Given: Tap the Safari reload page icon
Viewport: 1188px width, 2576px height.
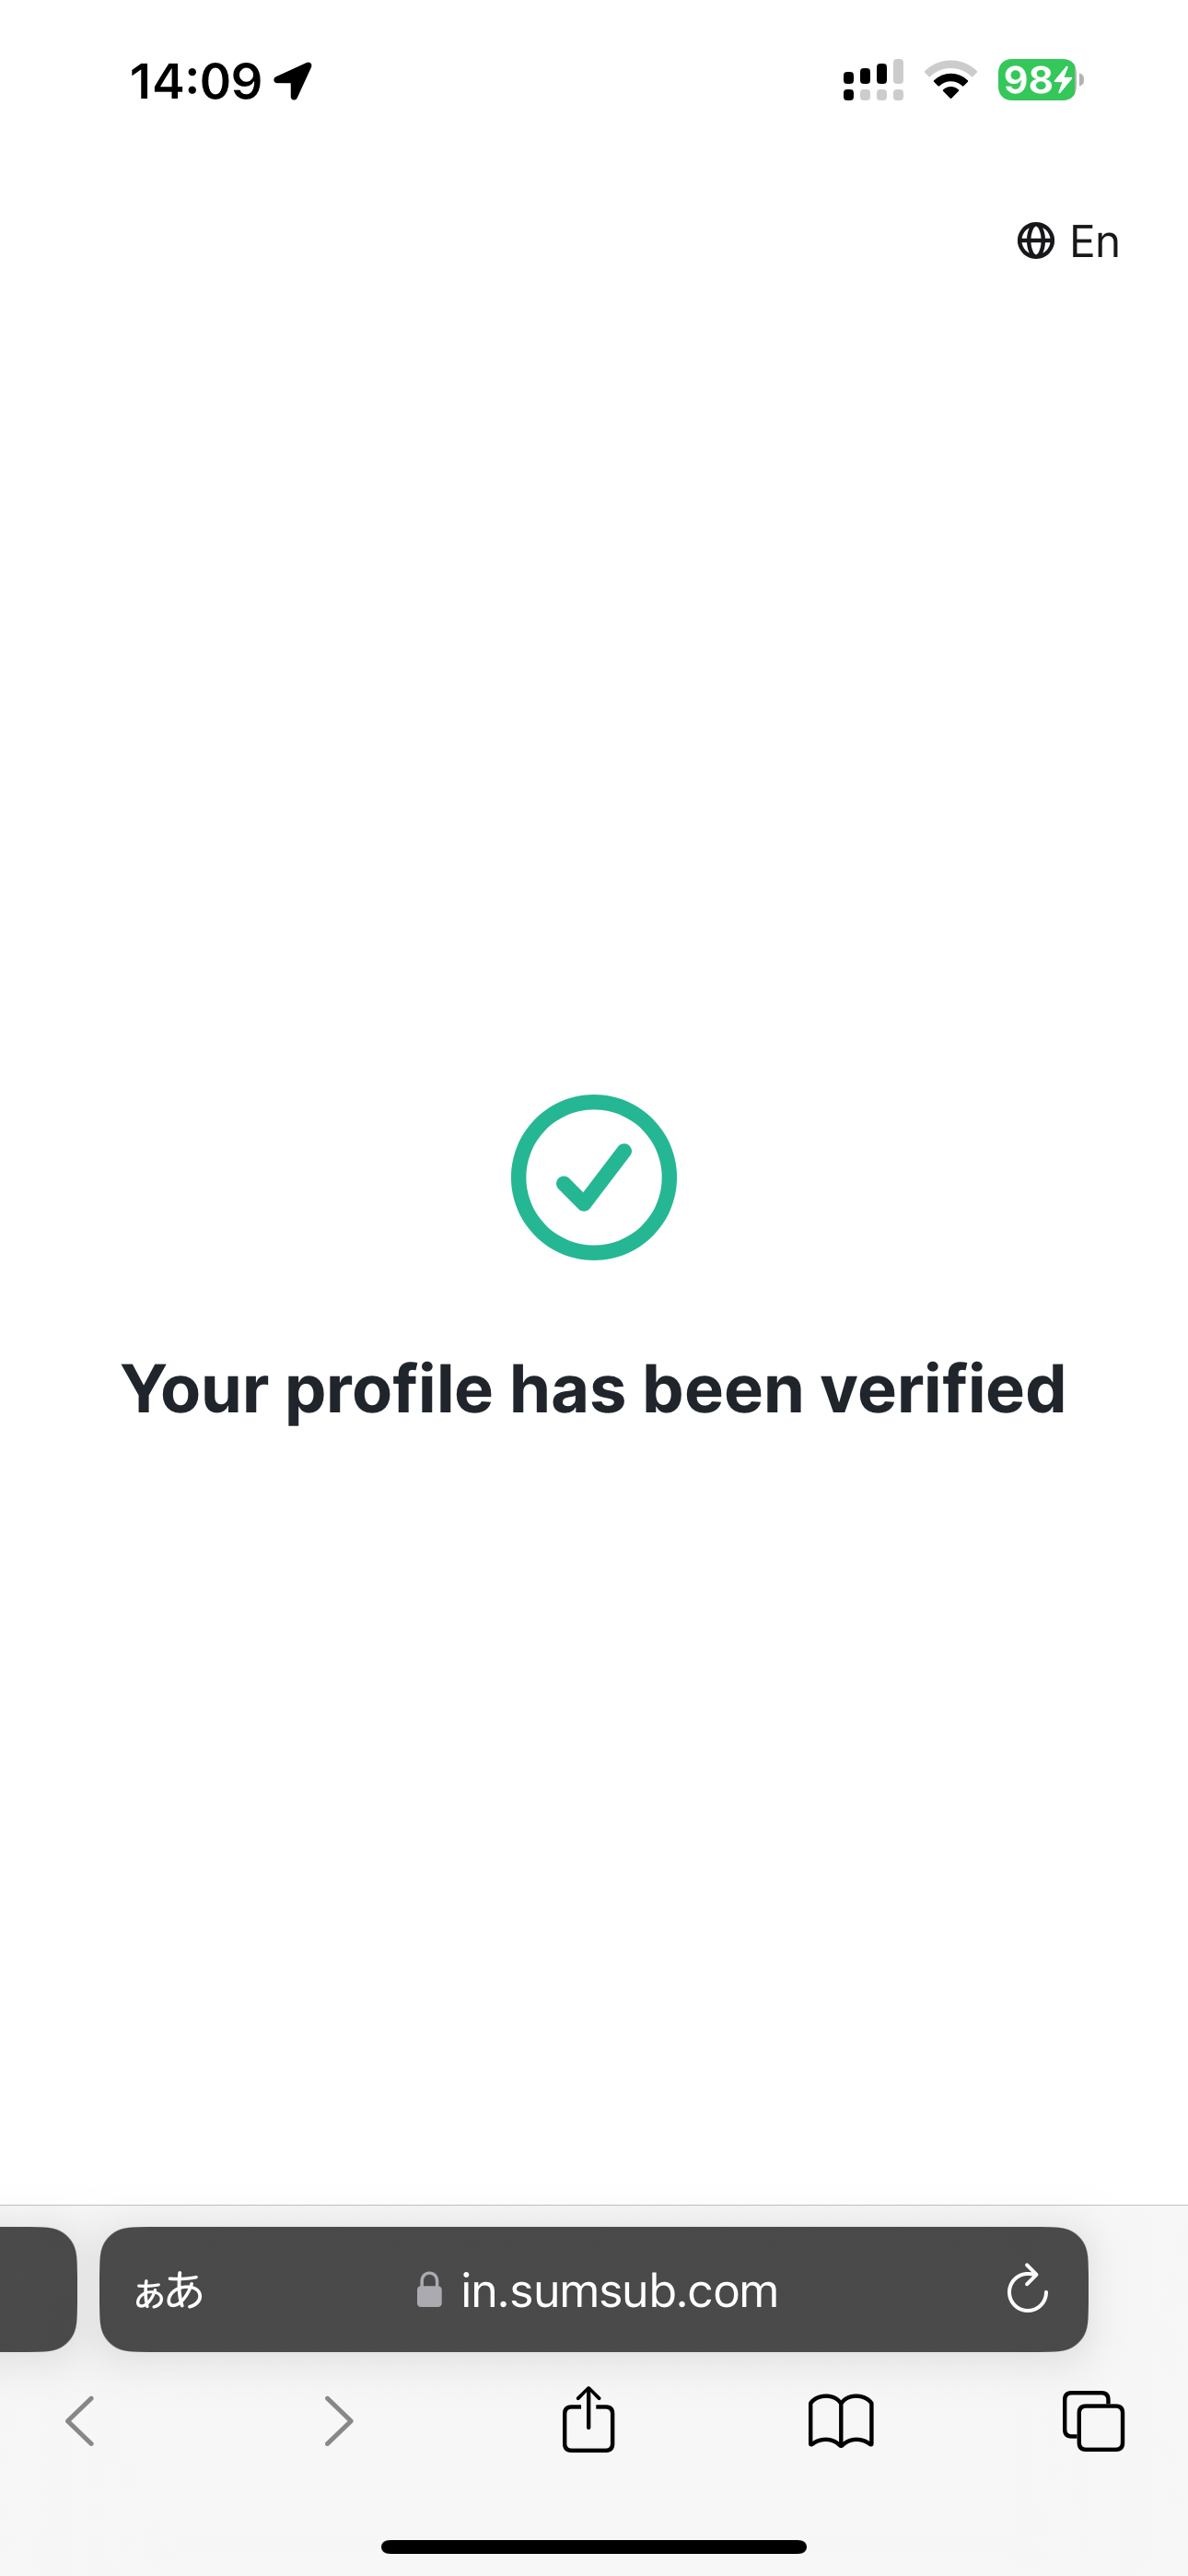Looking at the screenshot, I should pos(1027,2289).
